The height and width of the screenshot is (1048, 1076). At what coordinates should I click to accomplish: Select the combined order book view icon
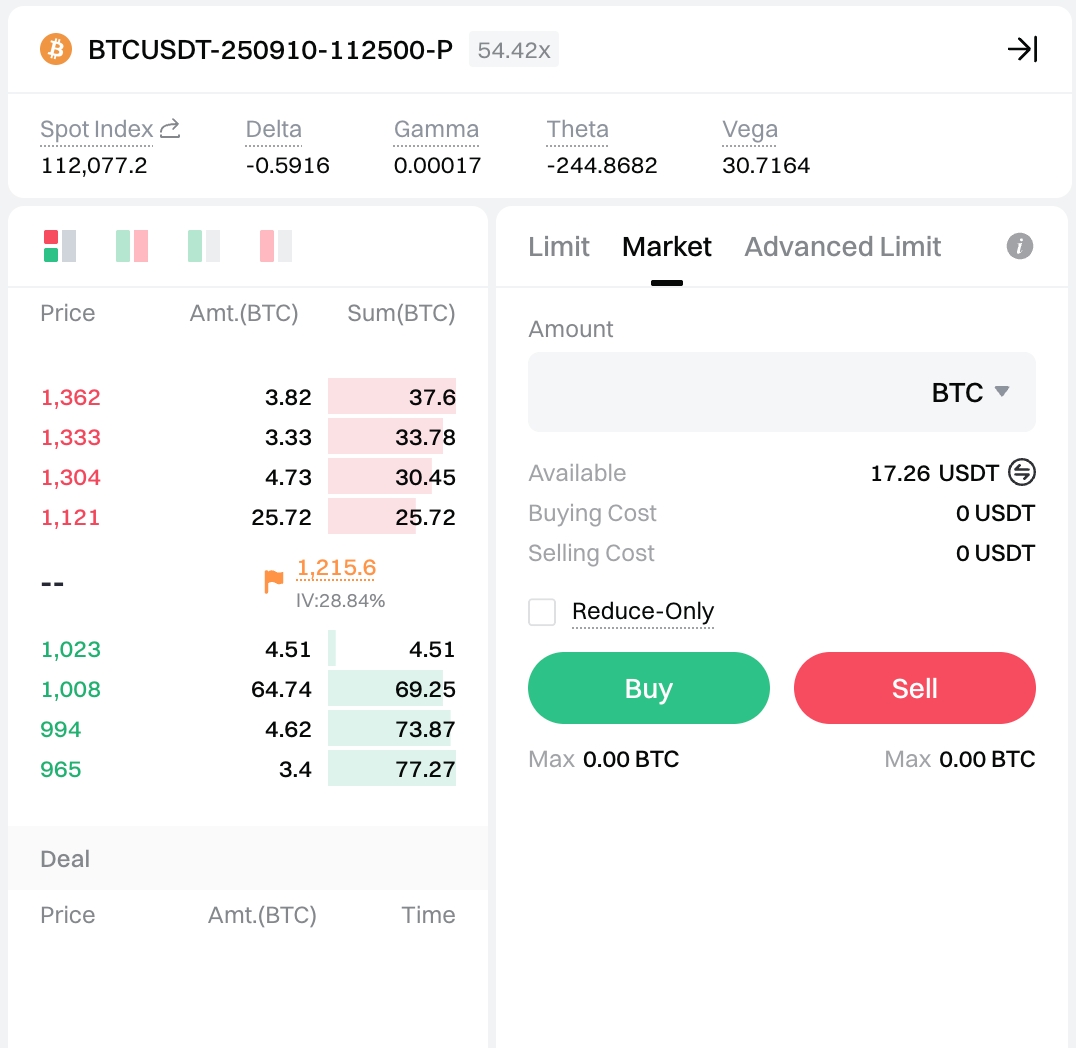60,246
